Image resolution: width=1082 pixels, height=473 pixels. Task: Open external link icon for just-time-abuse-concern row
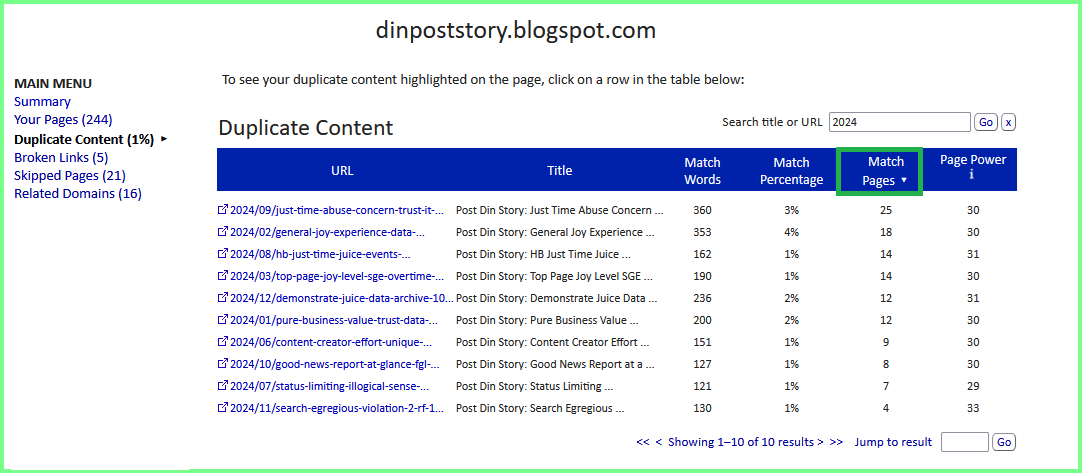point(222,210)
